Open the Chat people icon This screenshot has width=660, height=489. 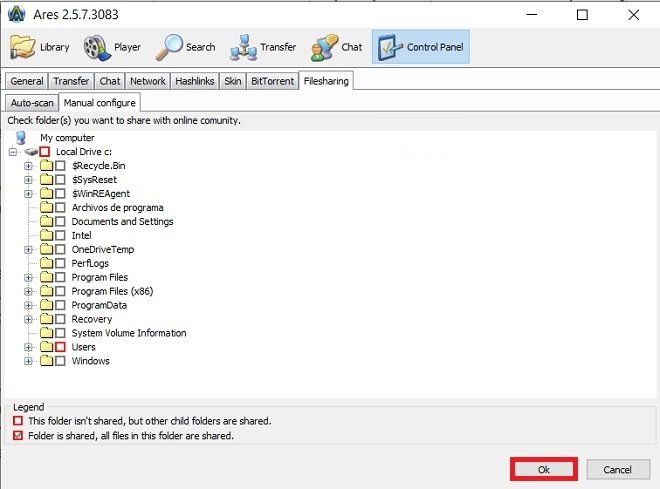324,47
